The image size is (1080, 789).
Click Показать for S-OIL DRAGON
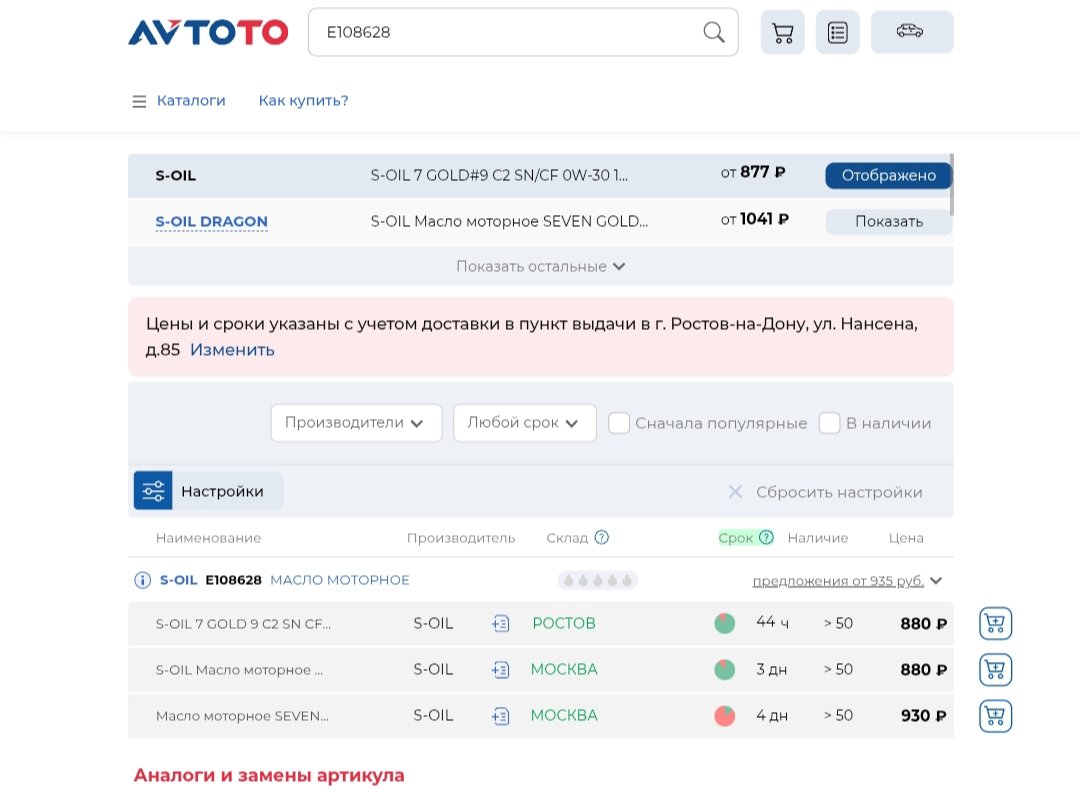click(x=889, y=222)
